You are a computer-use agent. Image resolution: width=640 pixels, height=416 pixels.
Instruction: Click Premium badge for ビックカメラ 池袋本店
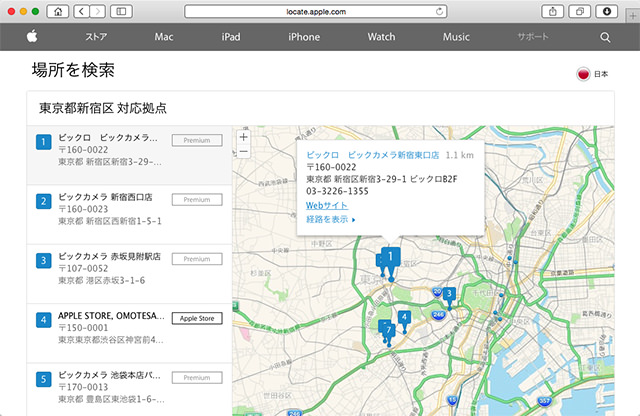tap(197, 378)
